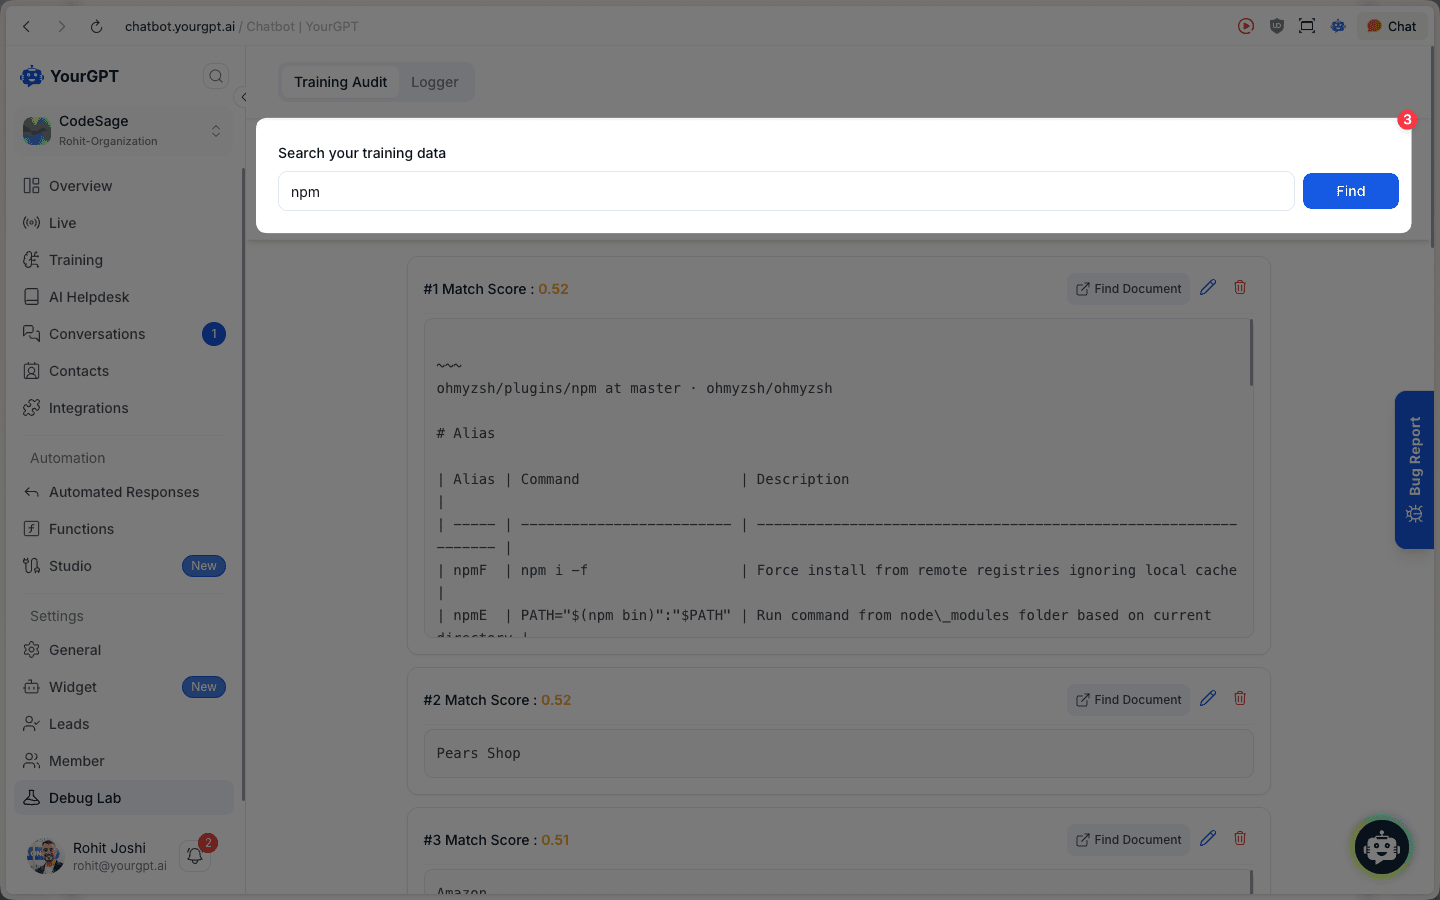Click the notification bell with badge
The width and height of the screenshot is (1440, 900).
[194, 855]
